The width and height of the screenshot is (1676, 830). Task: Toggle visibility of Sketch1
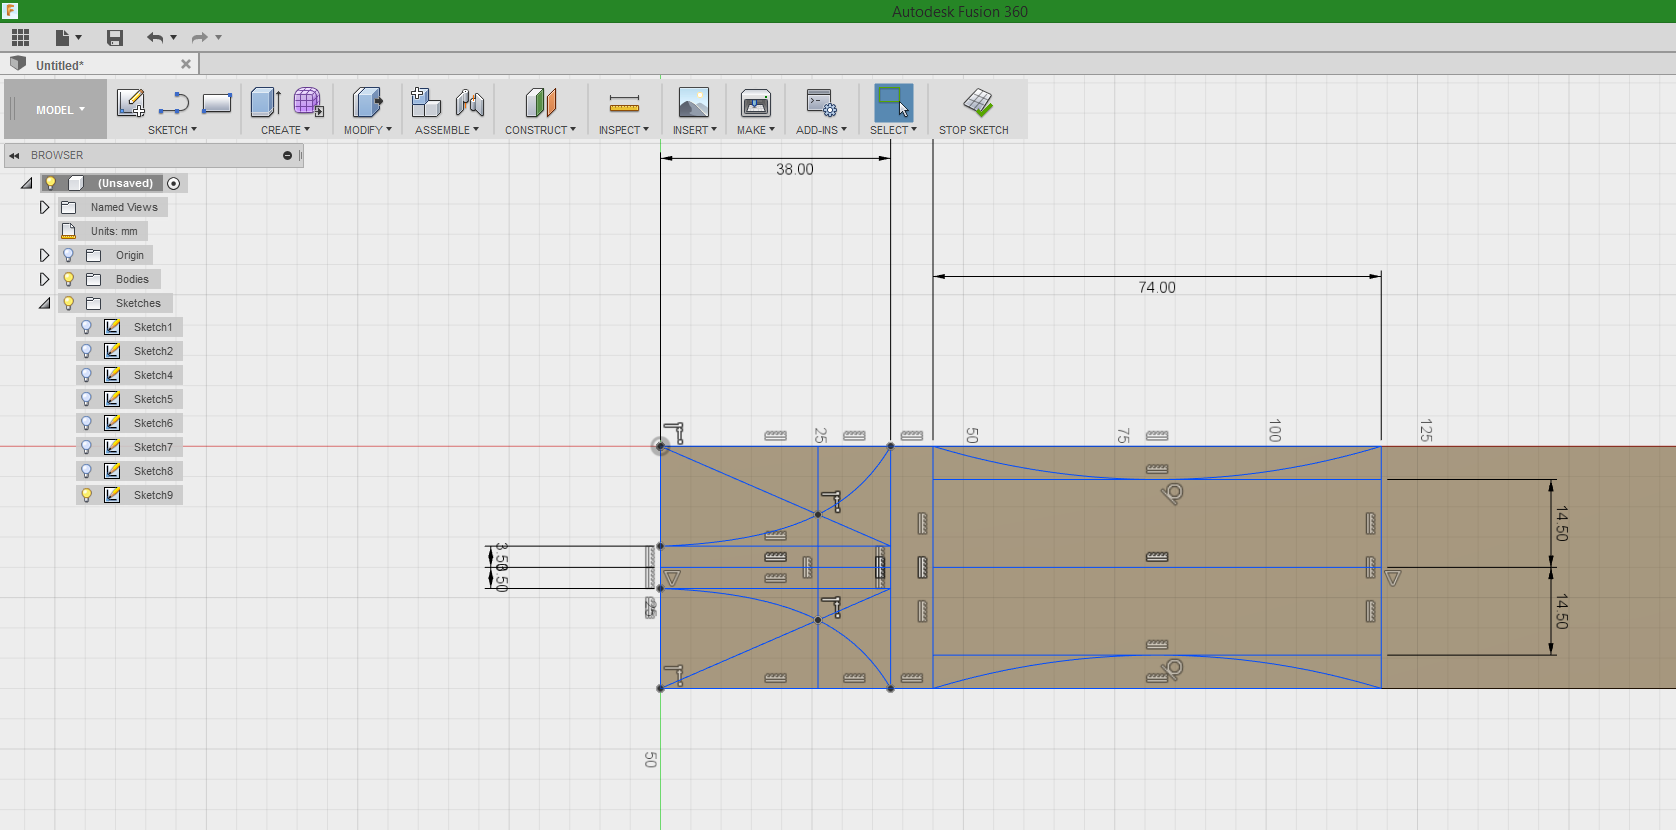pos(87,327)
